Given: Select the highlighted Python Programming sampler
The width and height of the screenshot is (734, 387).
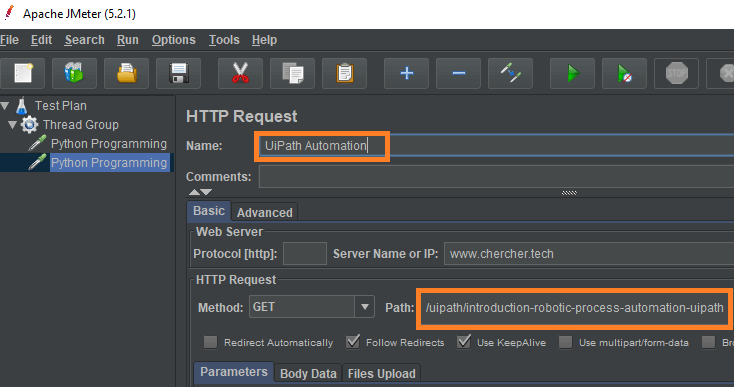Looking at the screenshot, I should 109,163.
